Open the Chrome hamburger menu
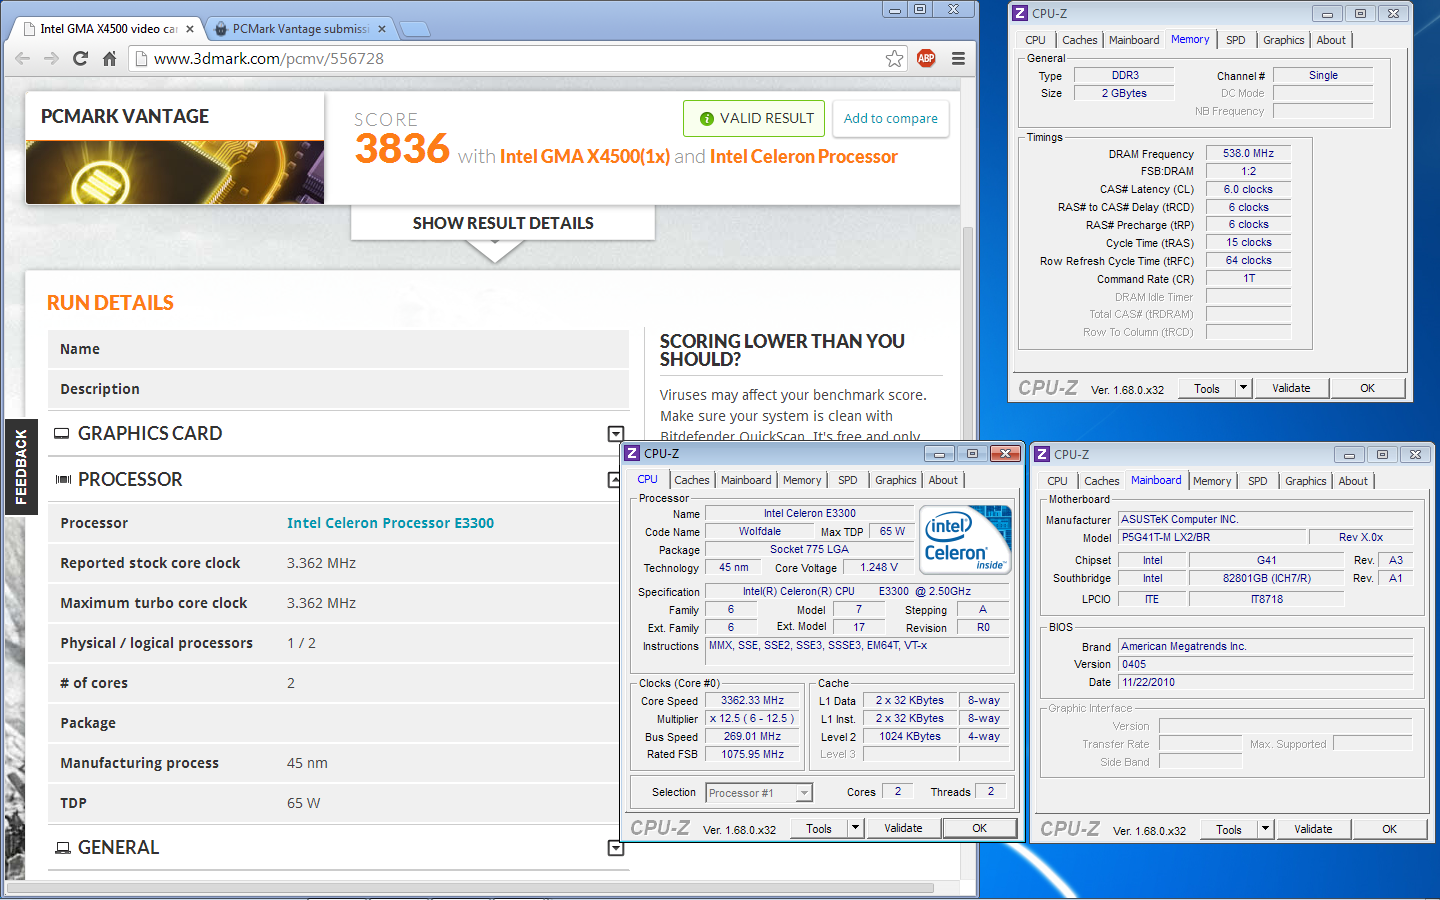This screenshot has height=900, width=1440. pyautogui.click(x=958, y=59)
